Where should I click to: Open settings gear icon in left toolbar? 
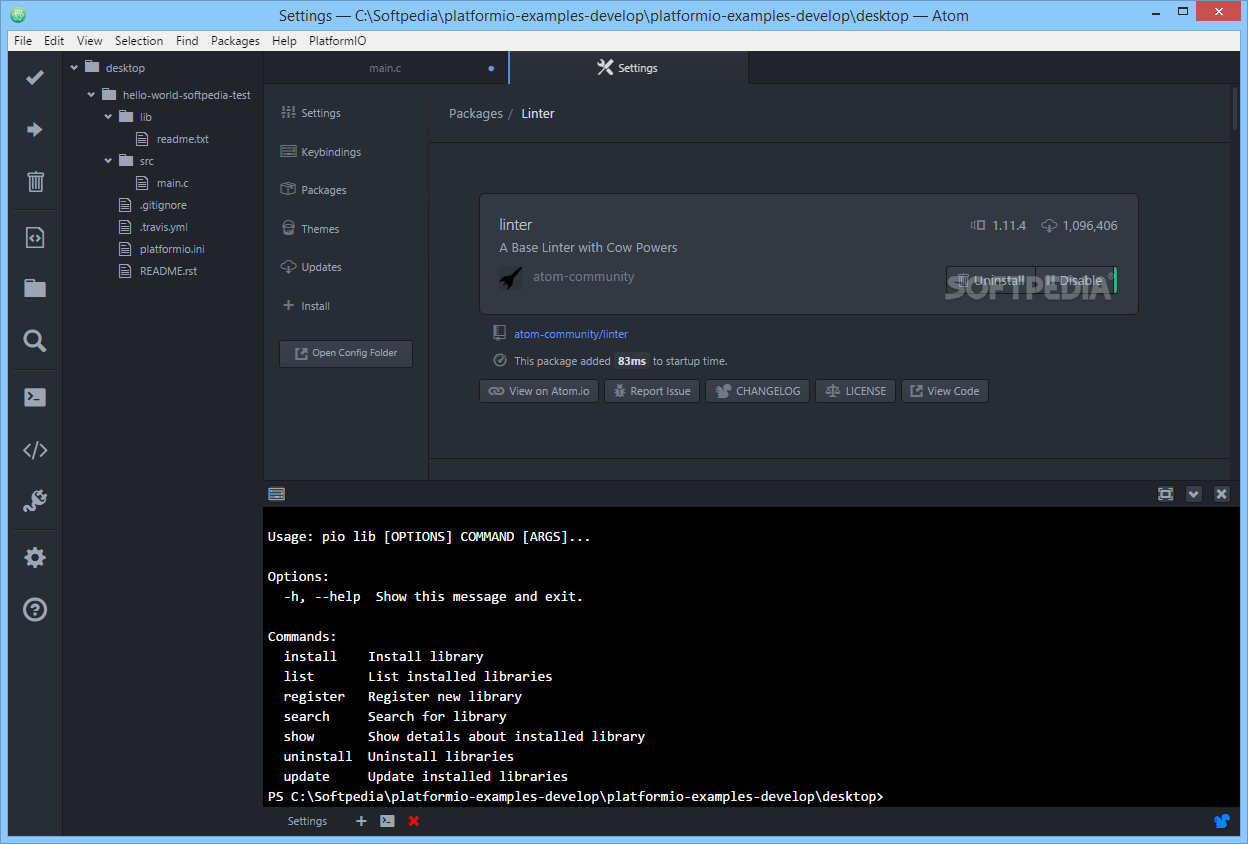35,558
